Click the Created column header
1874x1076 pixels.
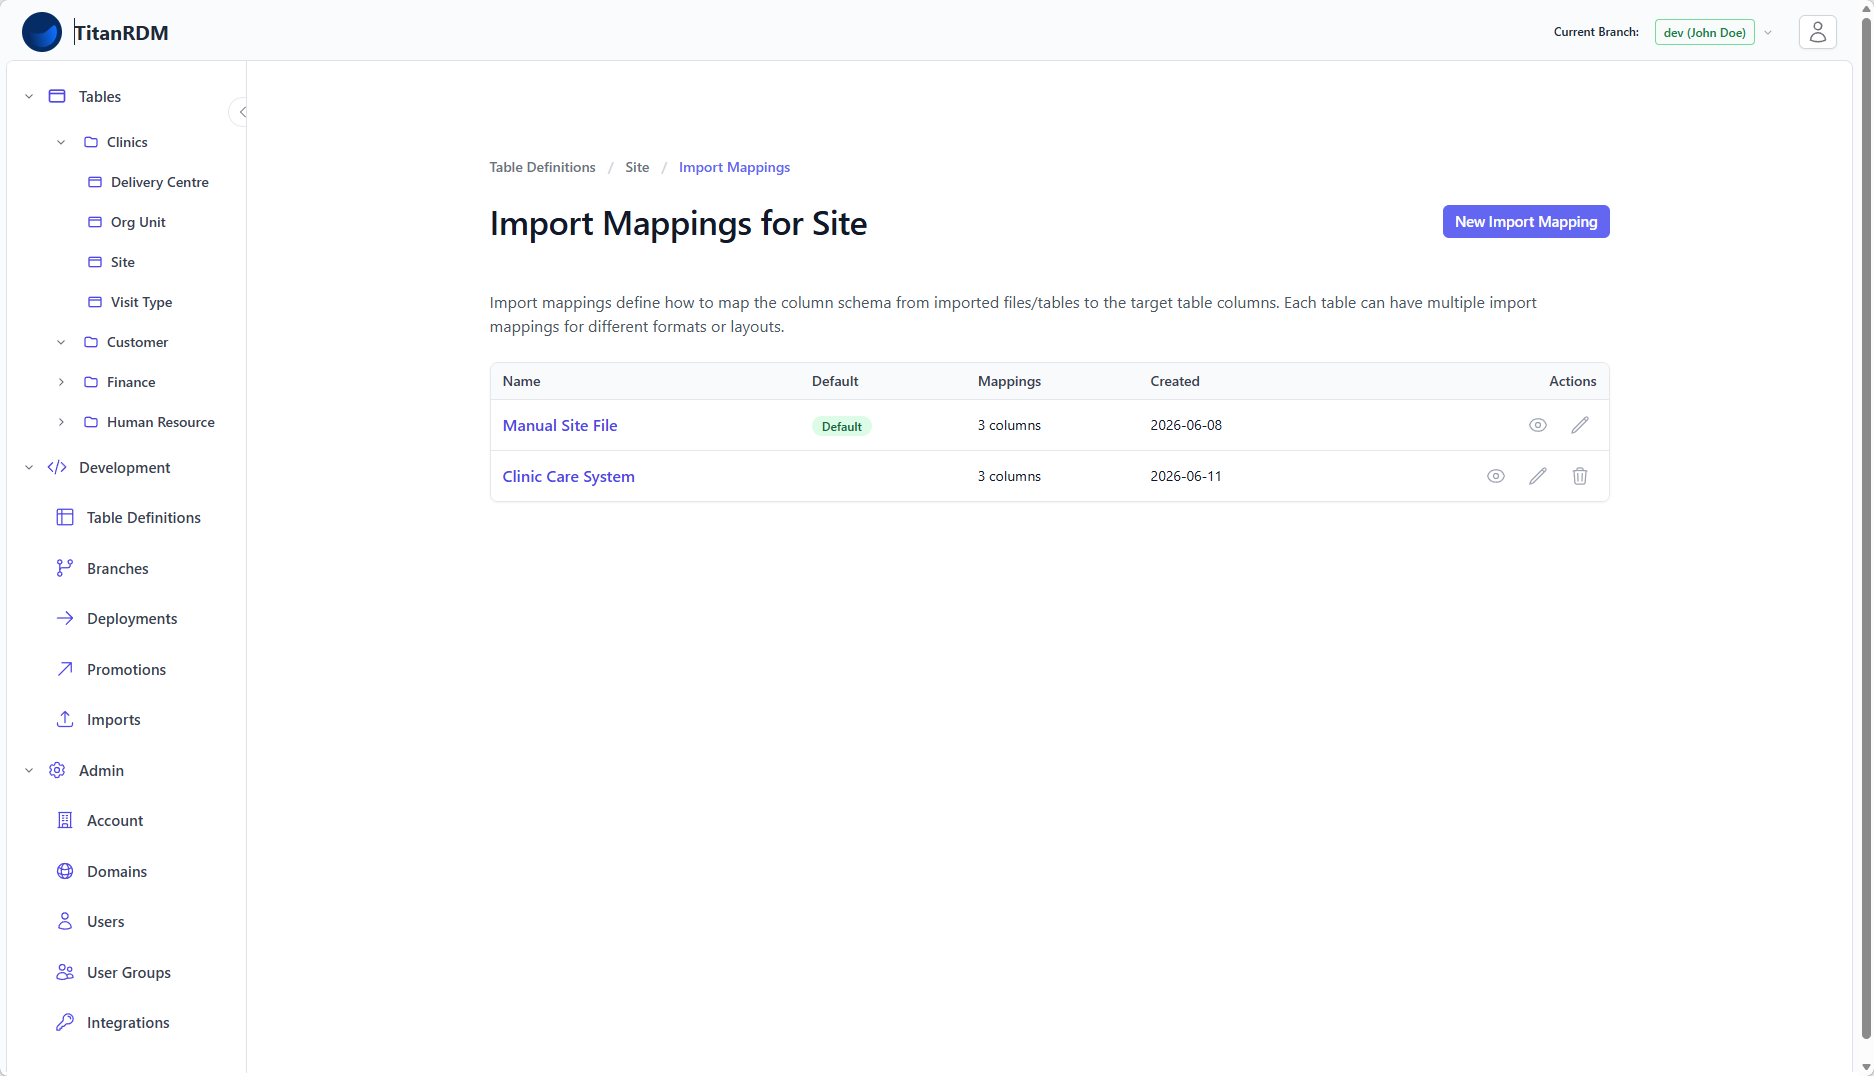click(x=1174, y=381)
